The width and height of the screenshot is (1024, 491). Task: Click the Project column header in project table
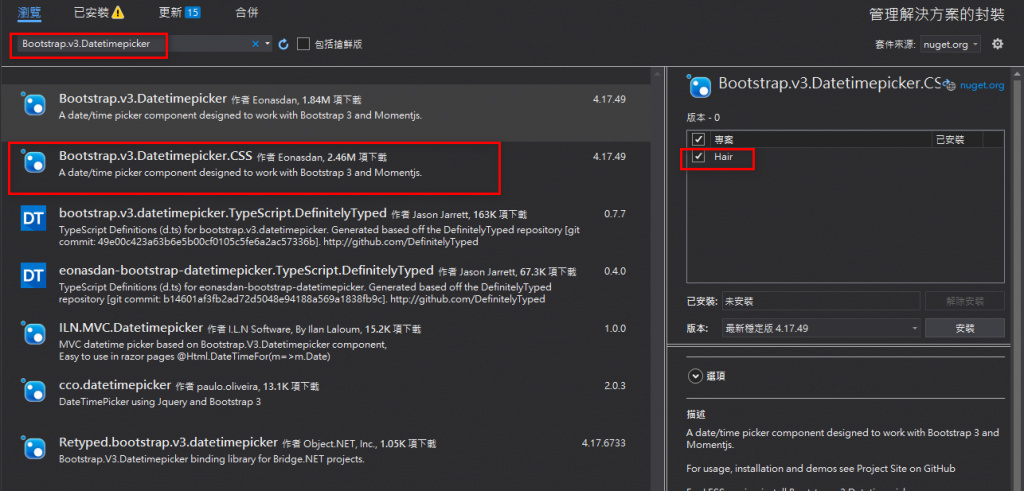click(x=724, y=140)
